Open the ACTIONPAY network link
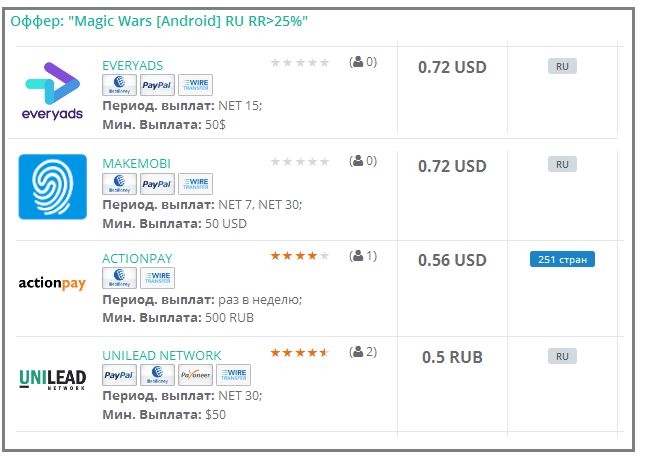The width and height of the screenshot is (645, 463). click(x=137, y=259)
